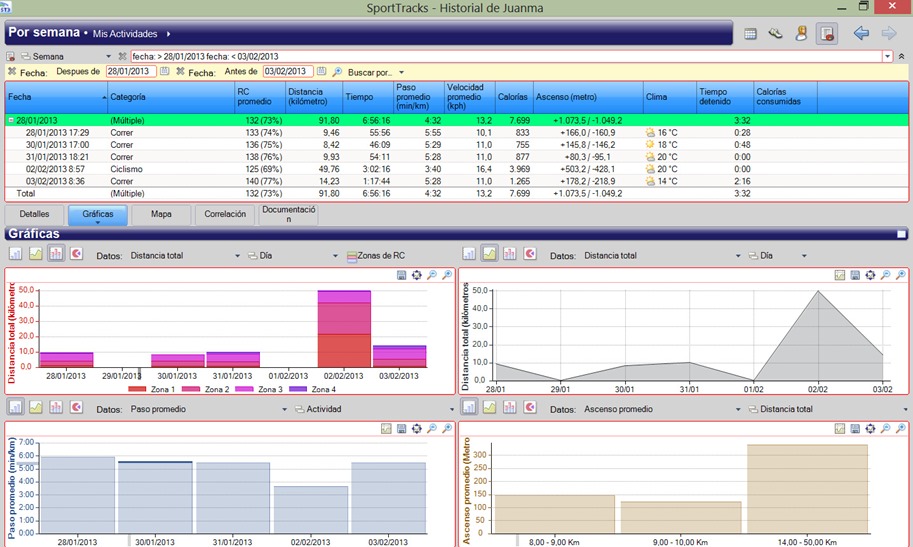This screenshot has height=547, width=913.
Task: Open the equipment shoe icon in the top toolbar
Action: click(x=775, y=34)
